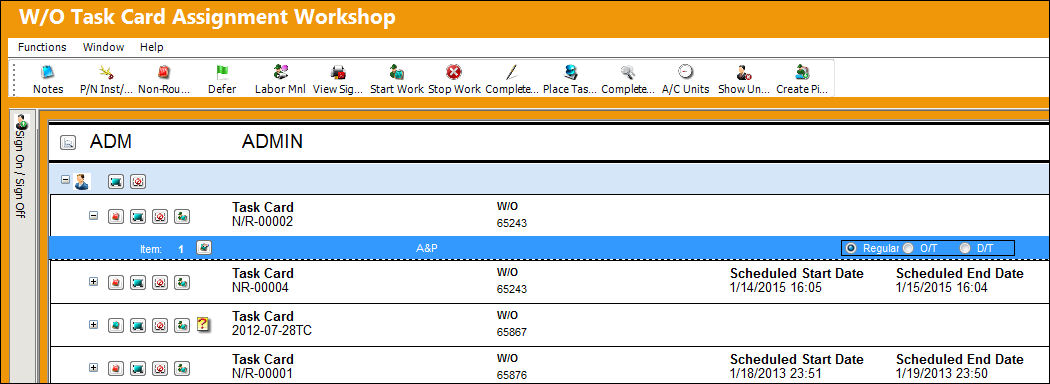Click Task Card number N/R-00001
Viewport: 1050px width, 384px height.
(262, 374)
